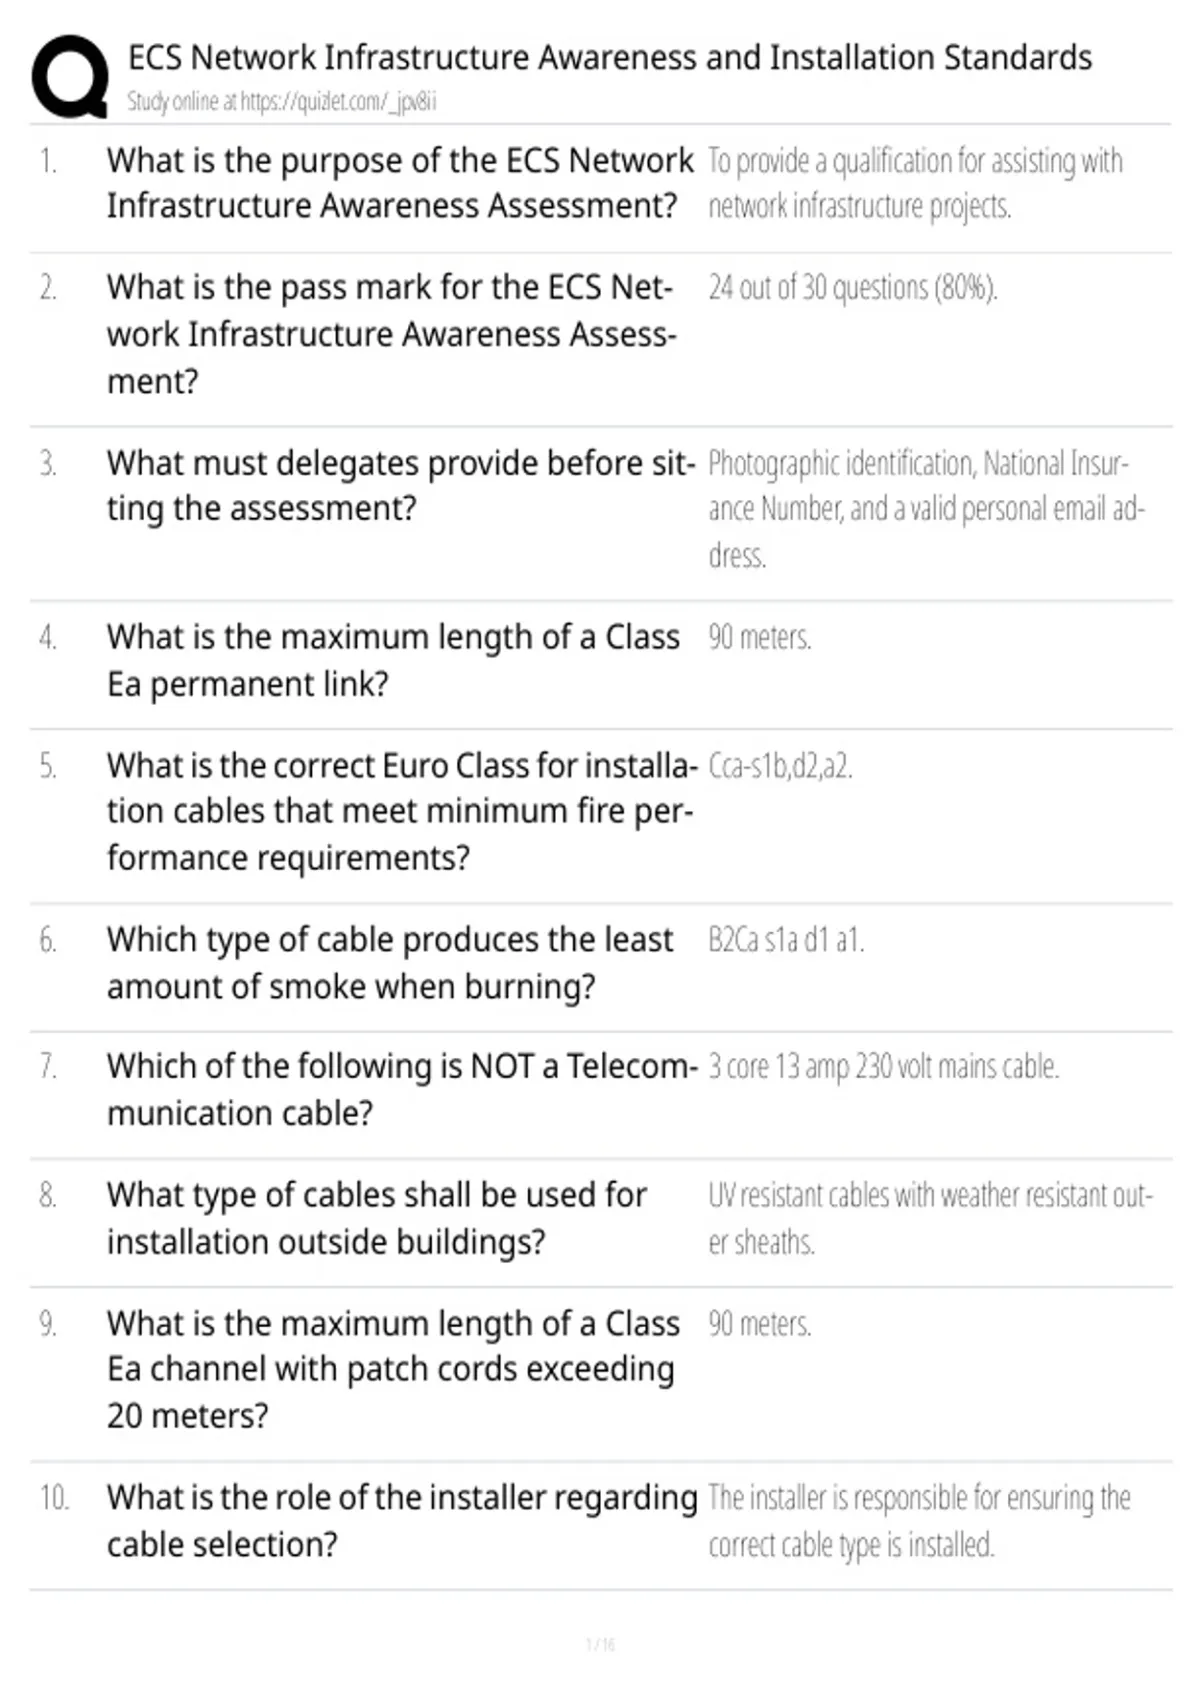This screenshot has height=1700, width=1200.
Task: Select question 5 about correct Euro Class
Action: [400, 811]
